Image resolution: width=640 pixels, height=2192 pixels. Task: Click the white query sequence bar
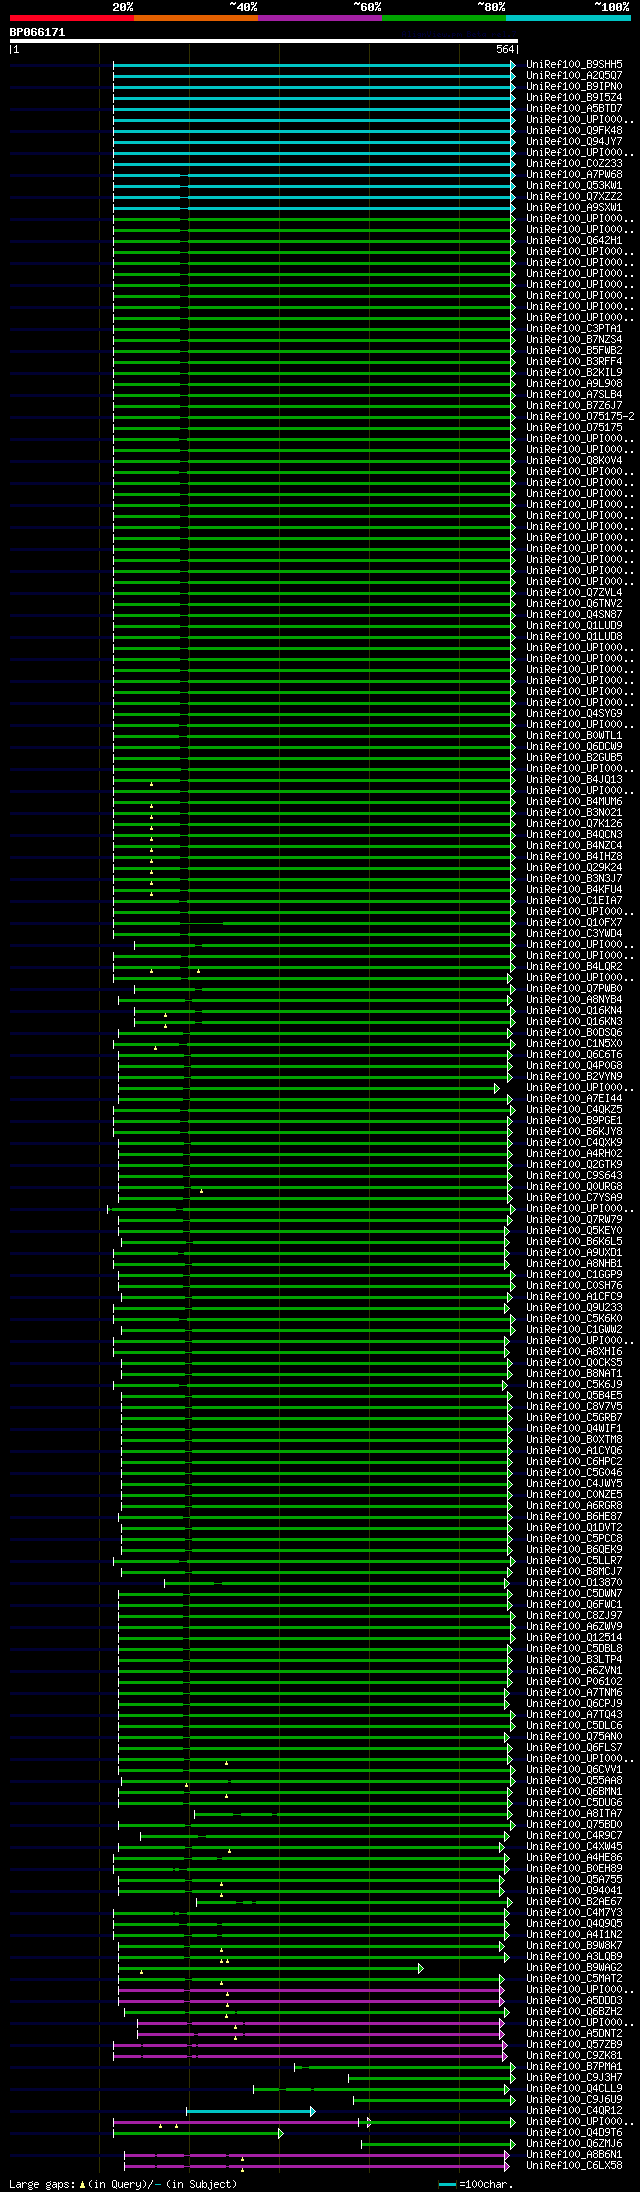(263, 41)
